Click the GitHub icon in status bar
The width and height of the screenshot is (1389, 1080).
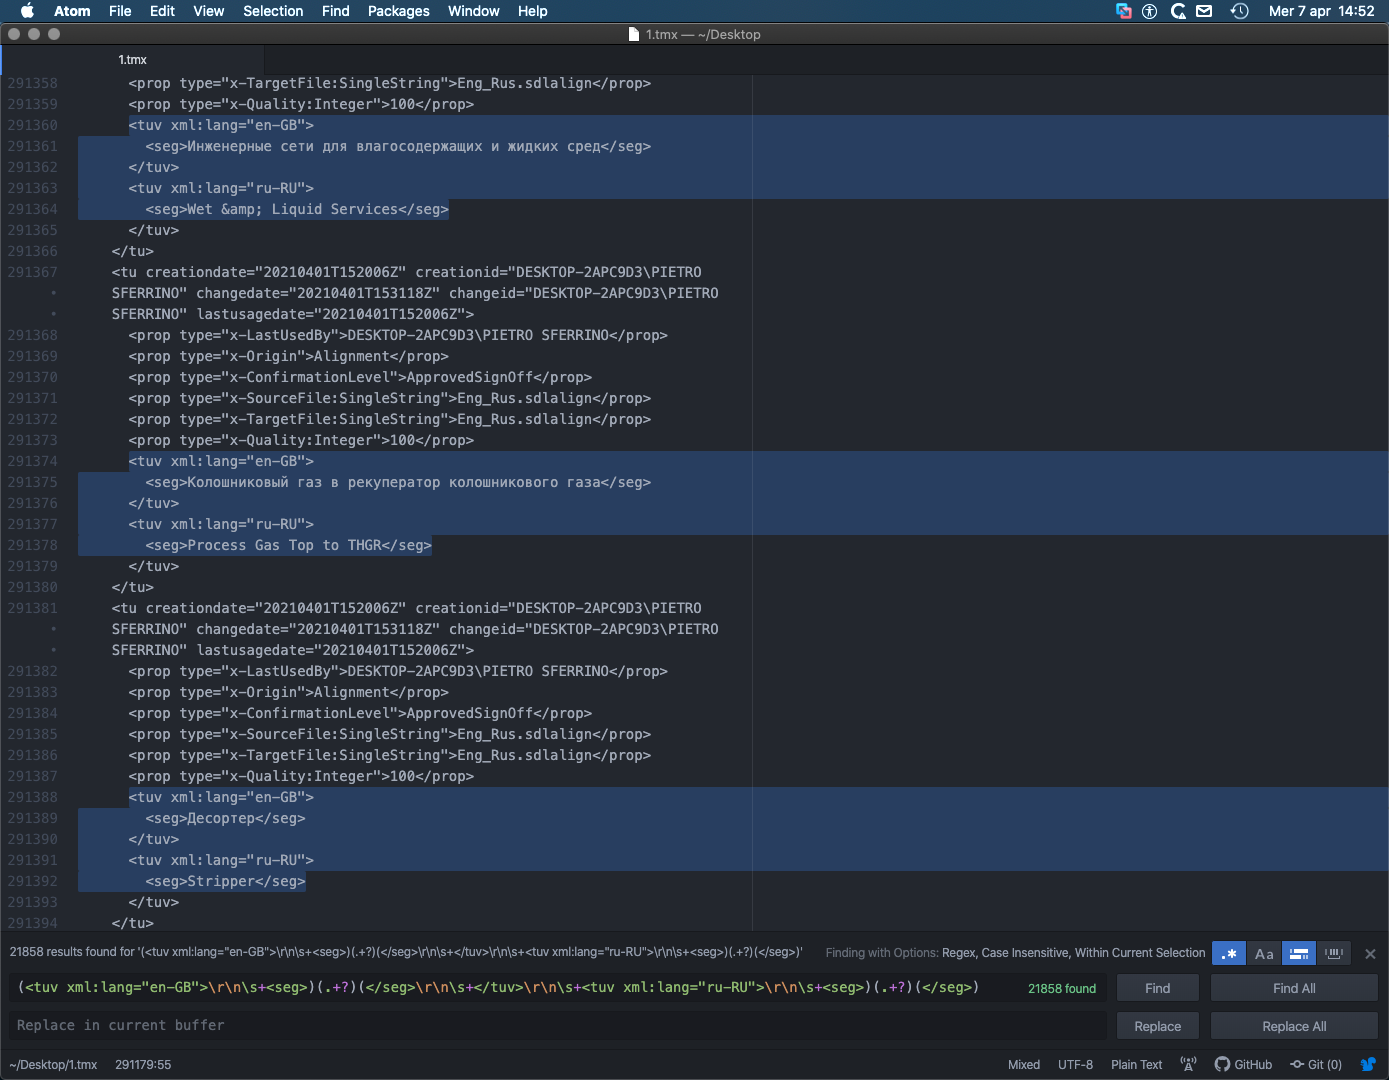1243,1064
